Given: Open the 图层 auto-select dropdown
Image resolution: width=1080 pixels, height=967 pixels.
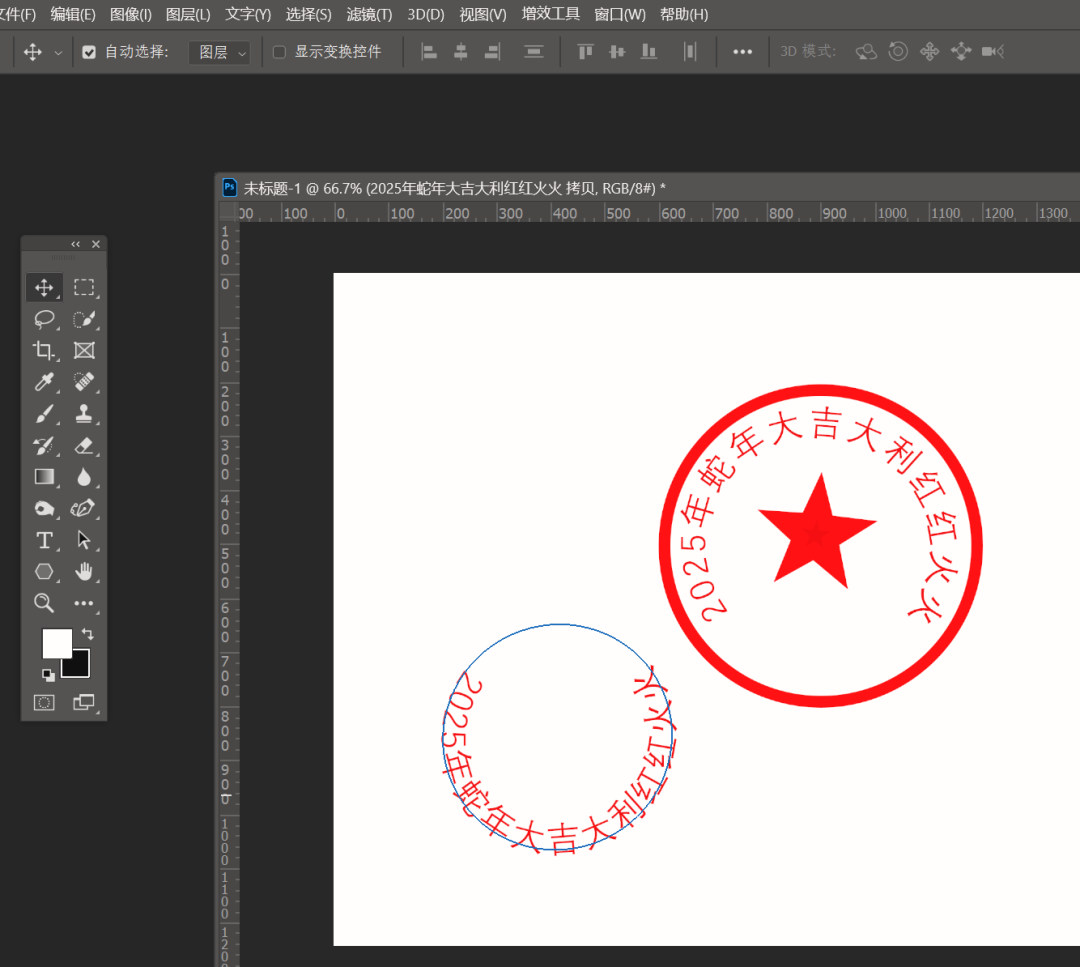Looking at the screenshot, I should click(x=220, y=52).
